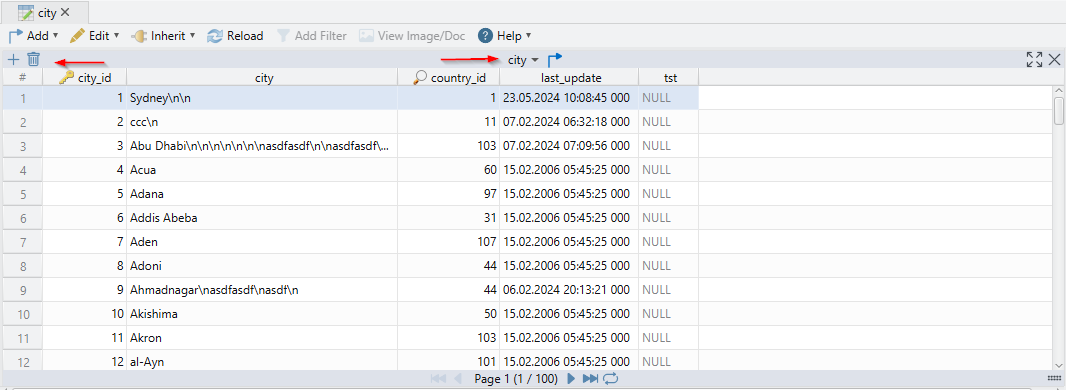Go to the next page arrow
Image resolution: width=1066 pixels, height=390 pixels.
tap(571, 378)
